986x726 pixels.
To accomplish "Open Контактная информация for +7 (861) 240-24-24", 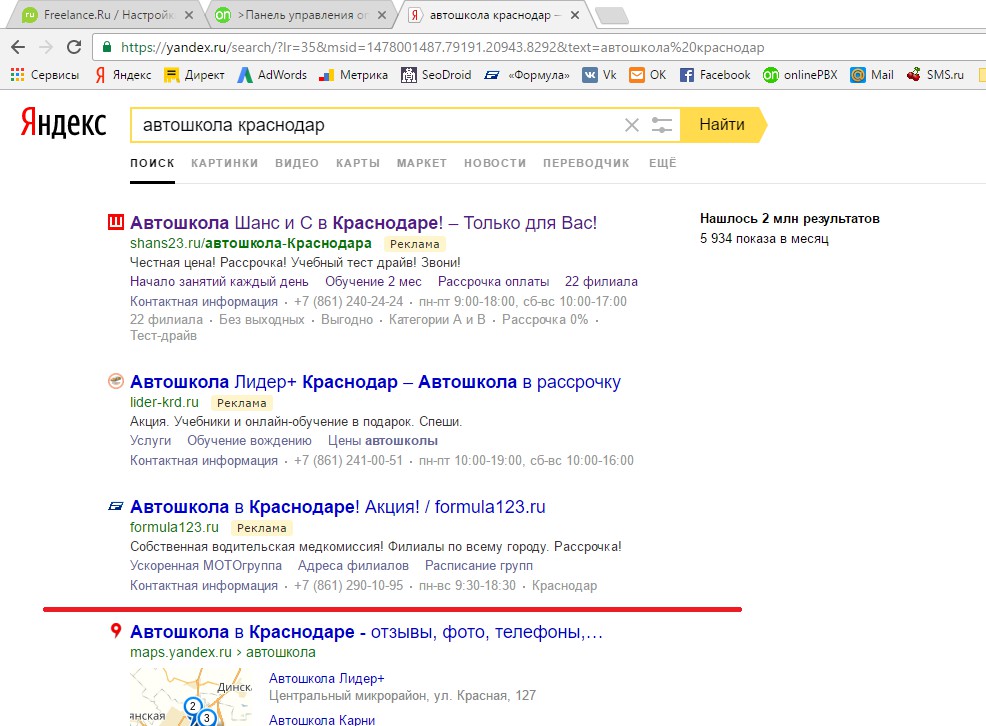I will (204, 301).
